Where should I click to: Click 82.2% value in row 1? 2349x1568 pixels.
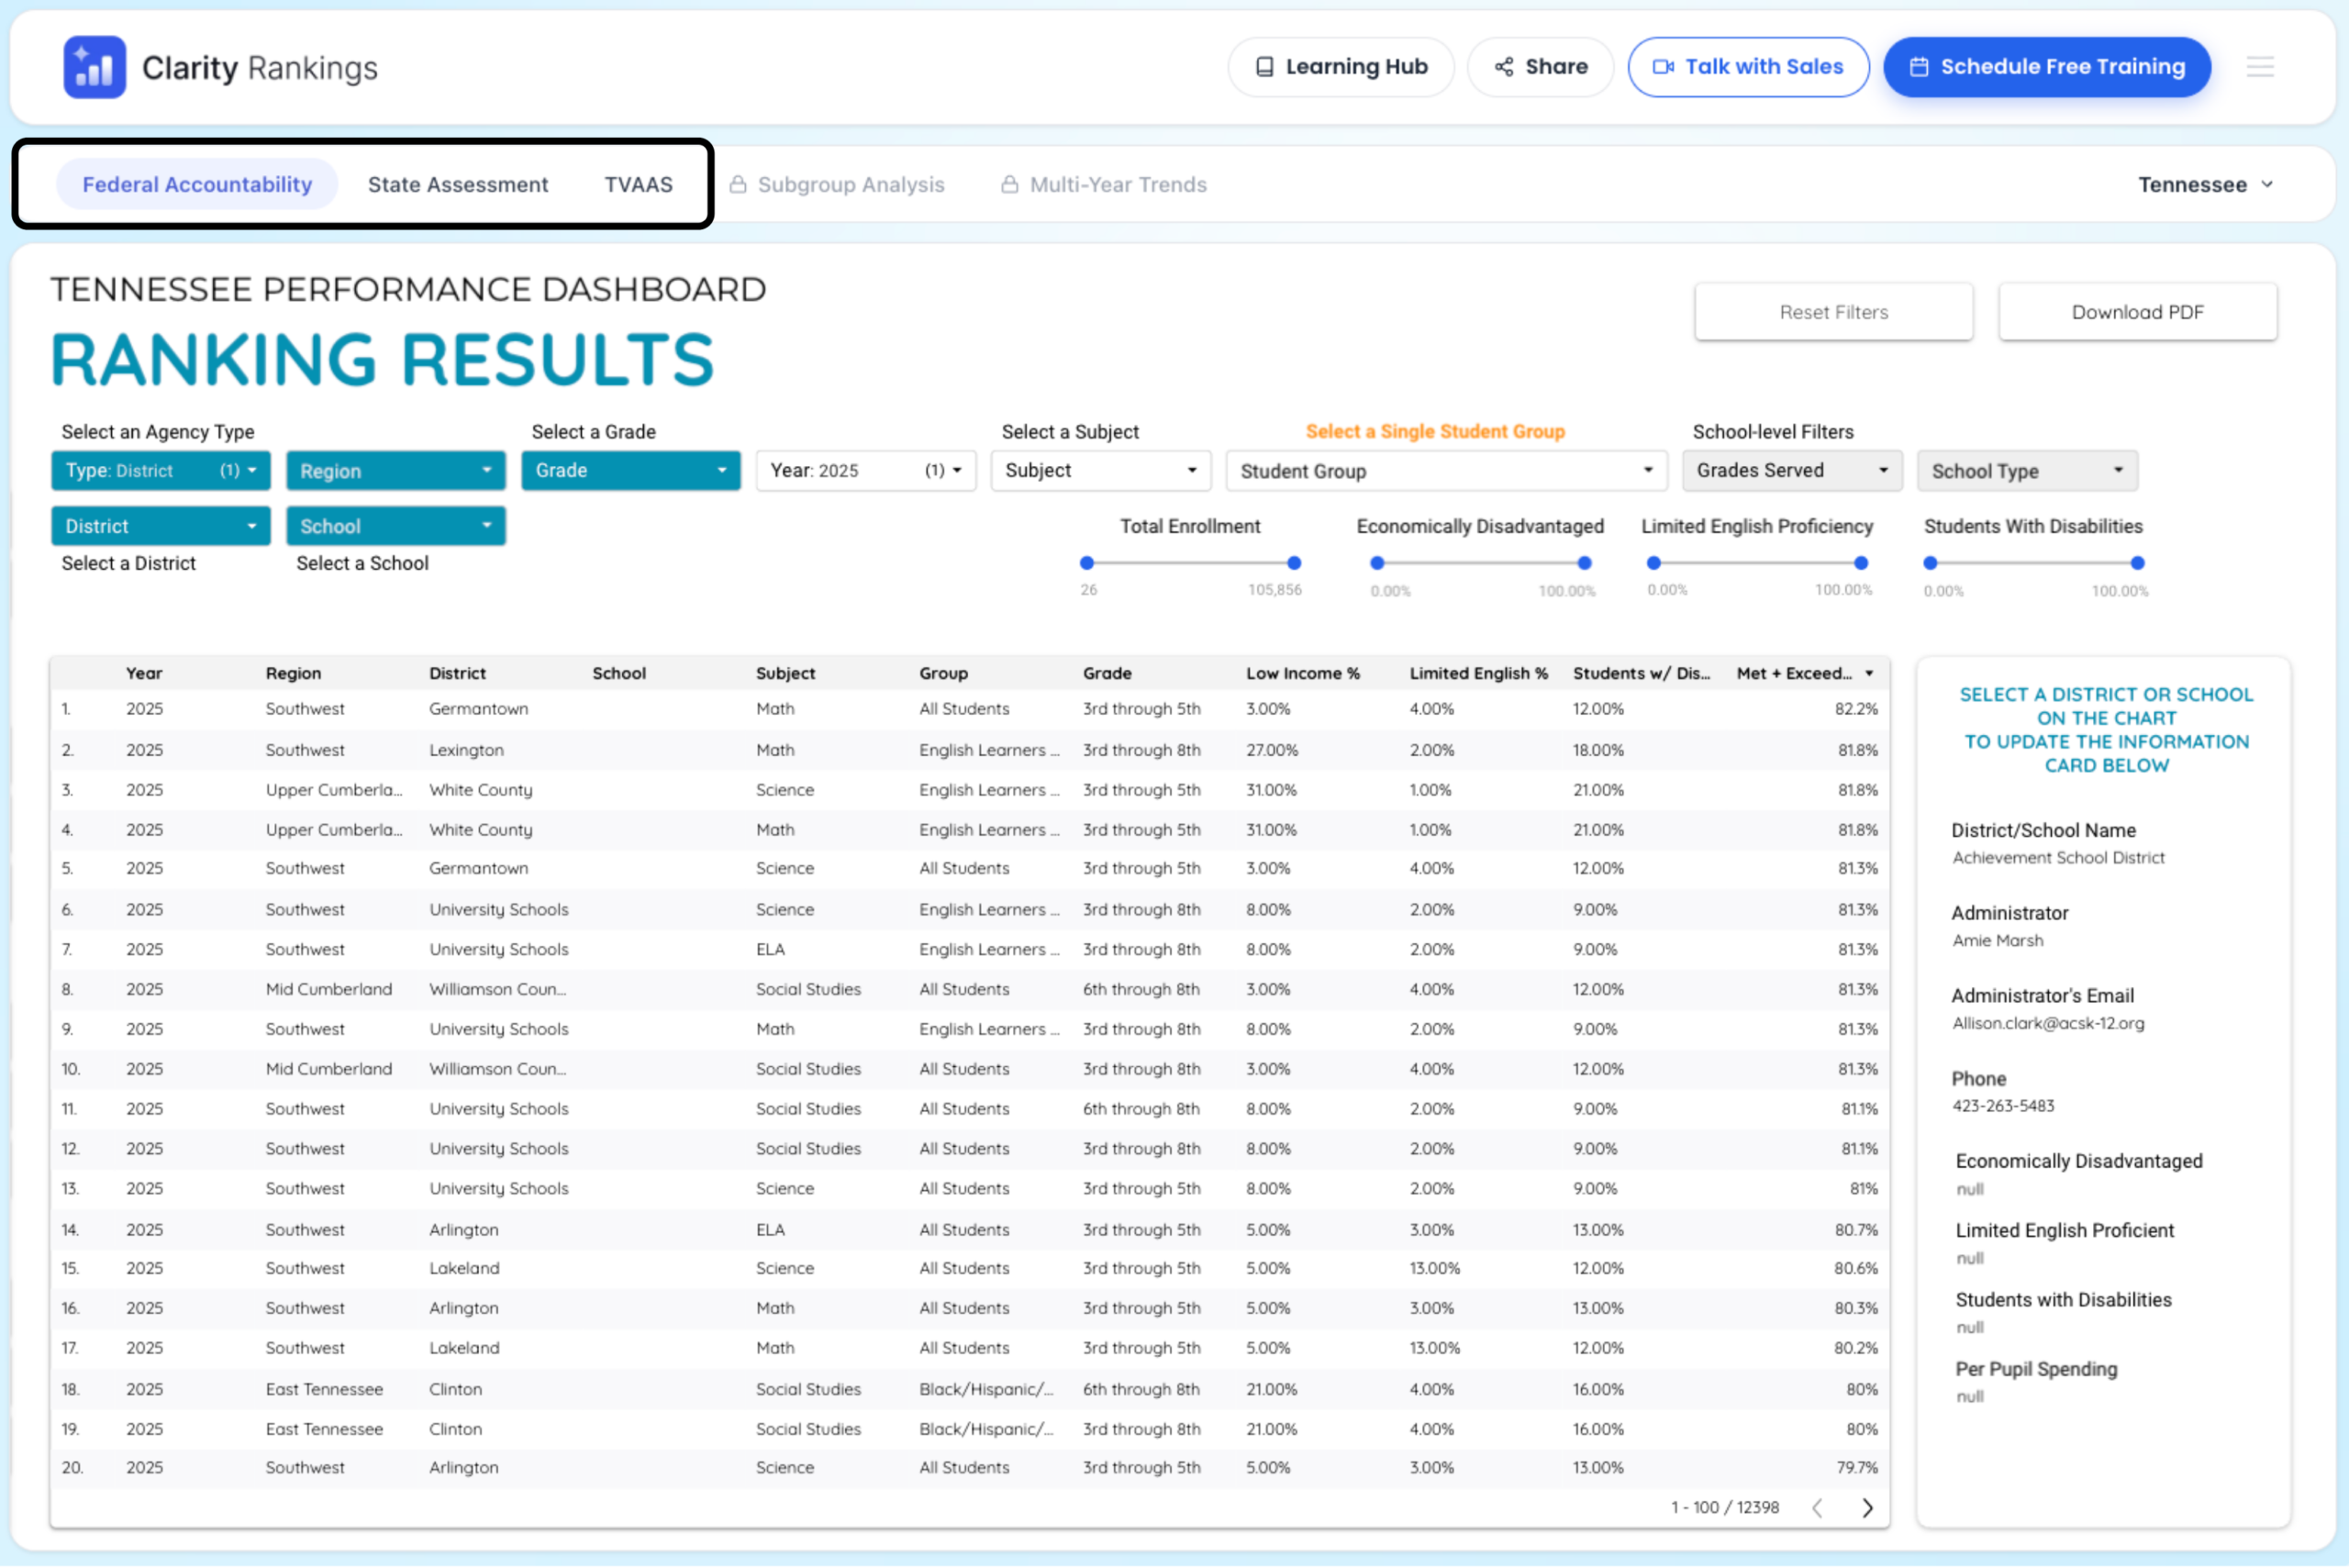click(x=1856, y=709)
